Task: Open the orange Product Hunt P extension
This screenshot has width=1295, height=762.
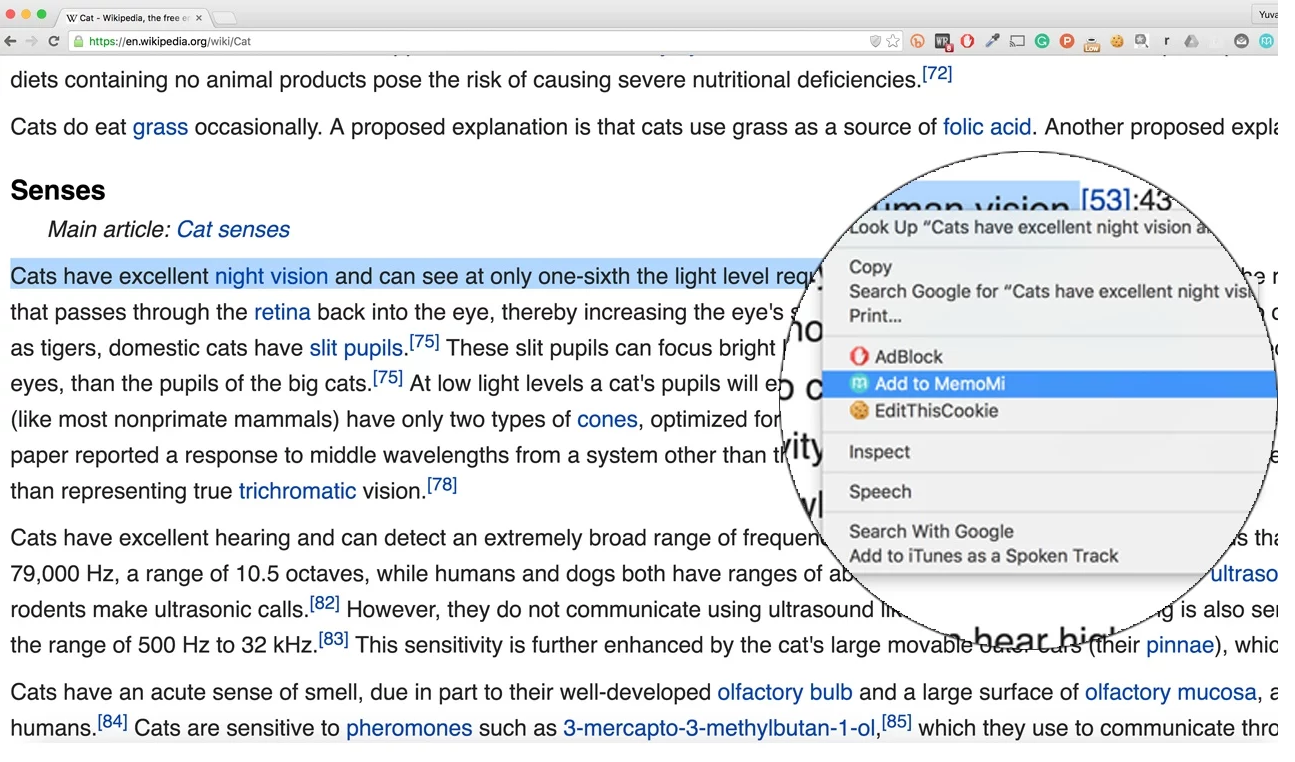Action: tap(1067, 41)
